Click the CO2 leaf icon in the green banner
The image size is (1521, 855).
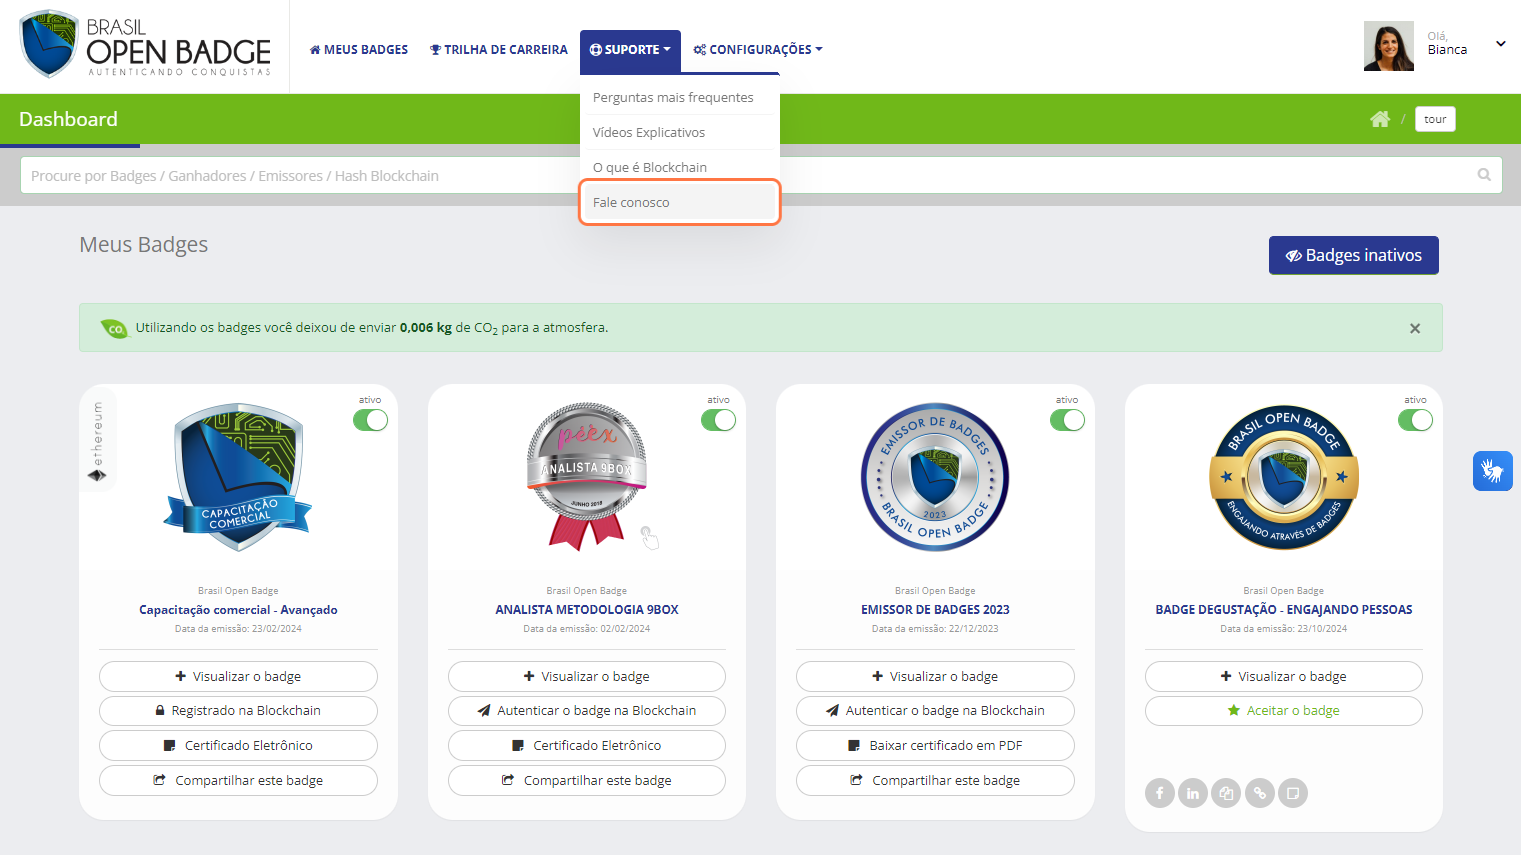(115, 328)
